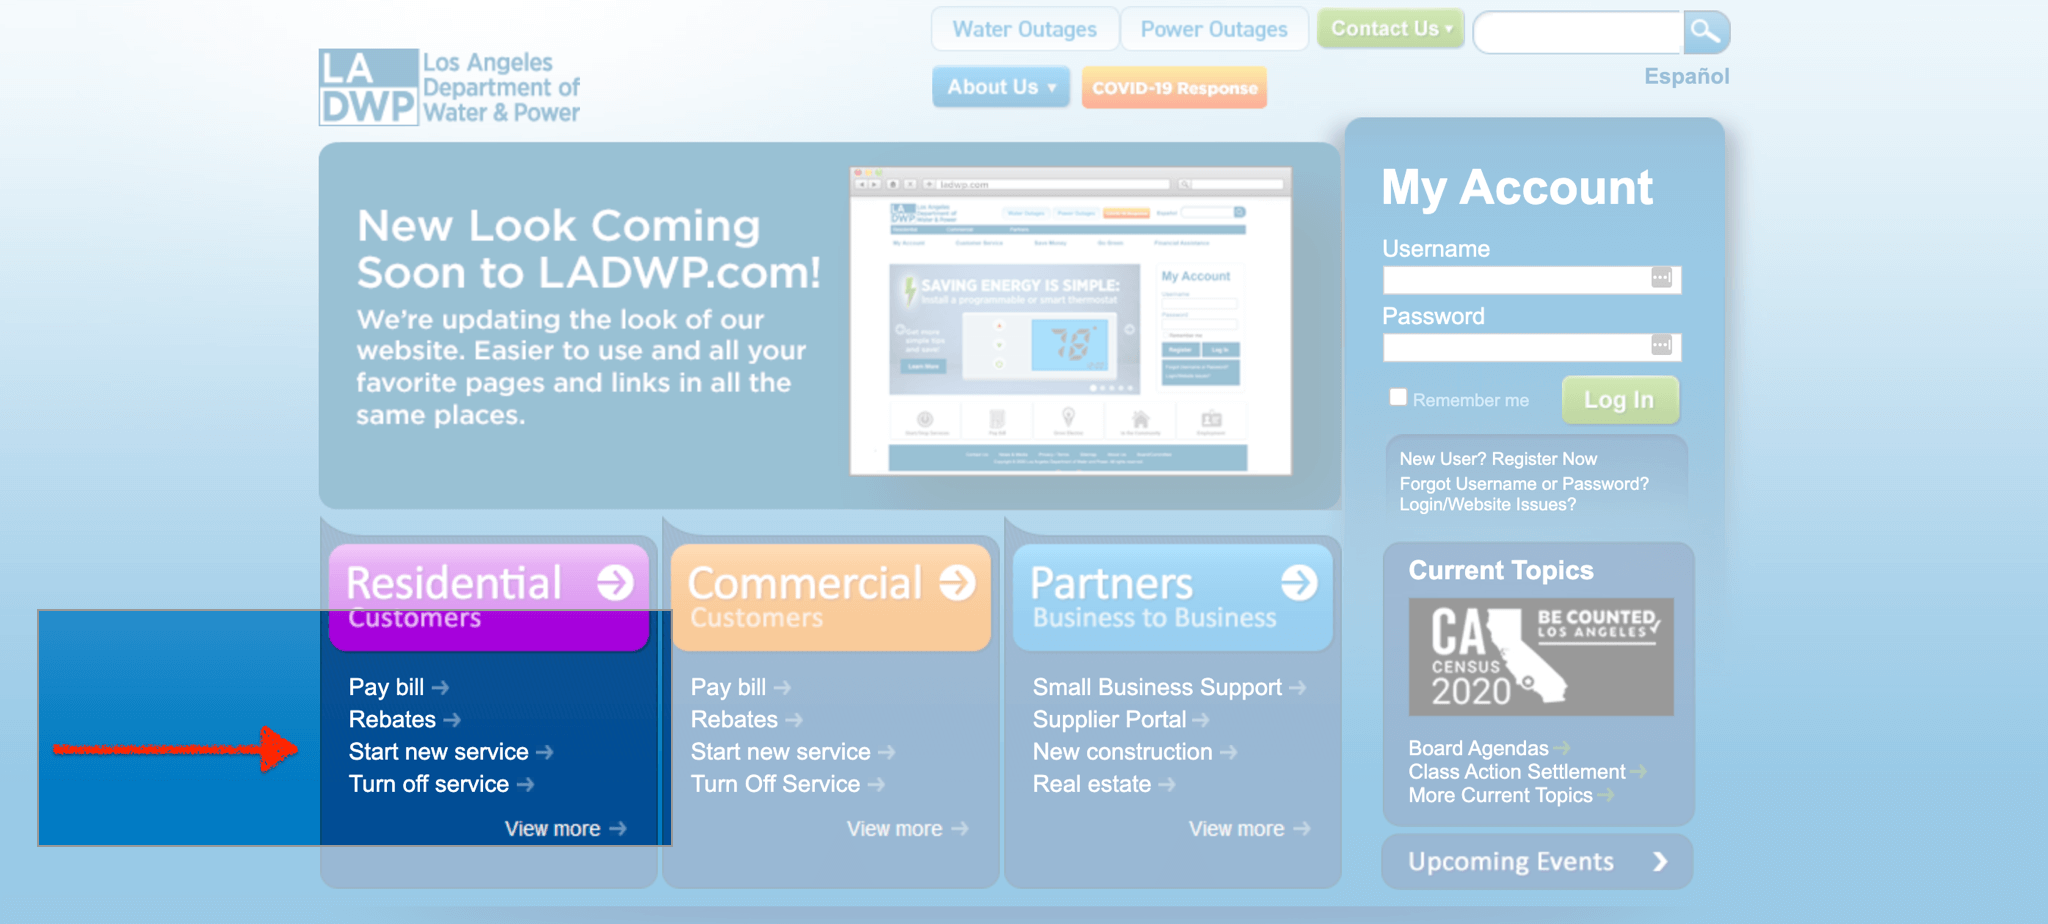Image resolution: width=2048 pixels, height=924 pixels.
Task: Click New User? Register Now link
Action: [1498, 459]
